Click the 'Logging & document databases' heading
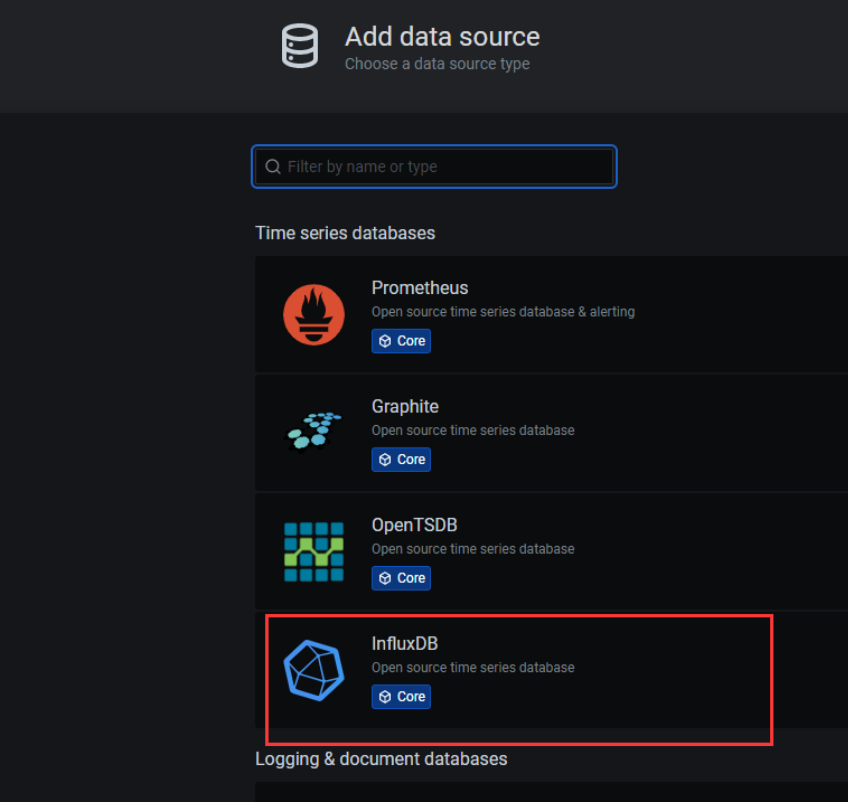Viewport: 848px width, 802px height. tap(381, 759)
